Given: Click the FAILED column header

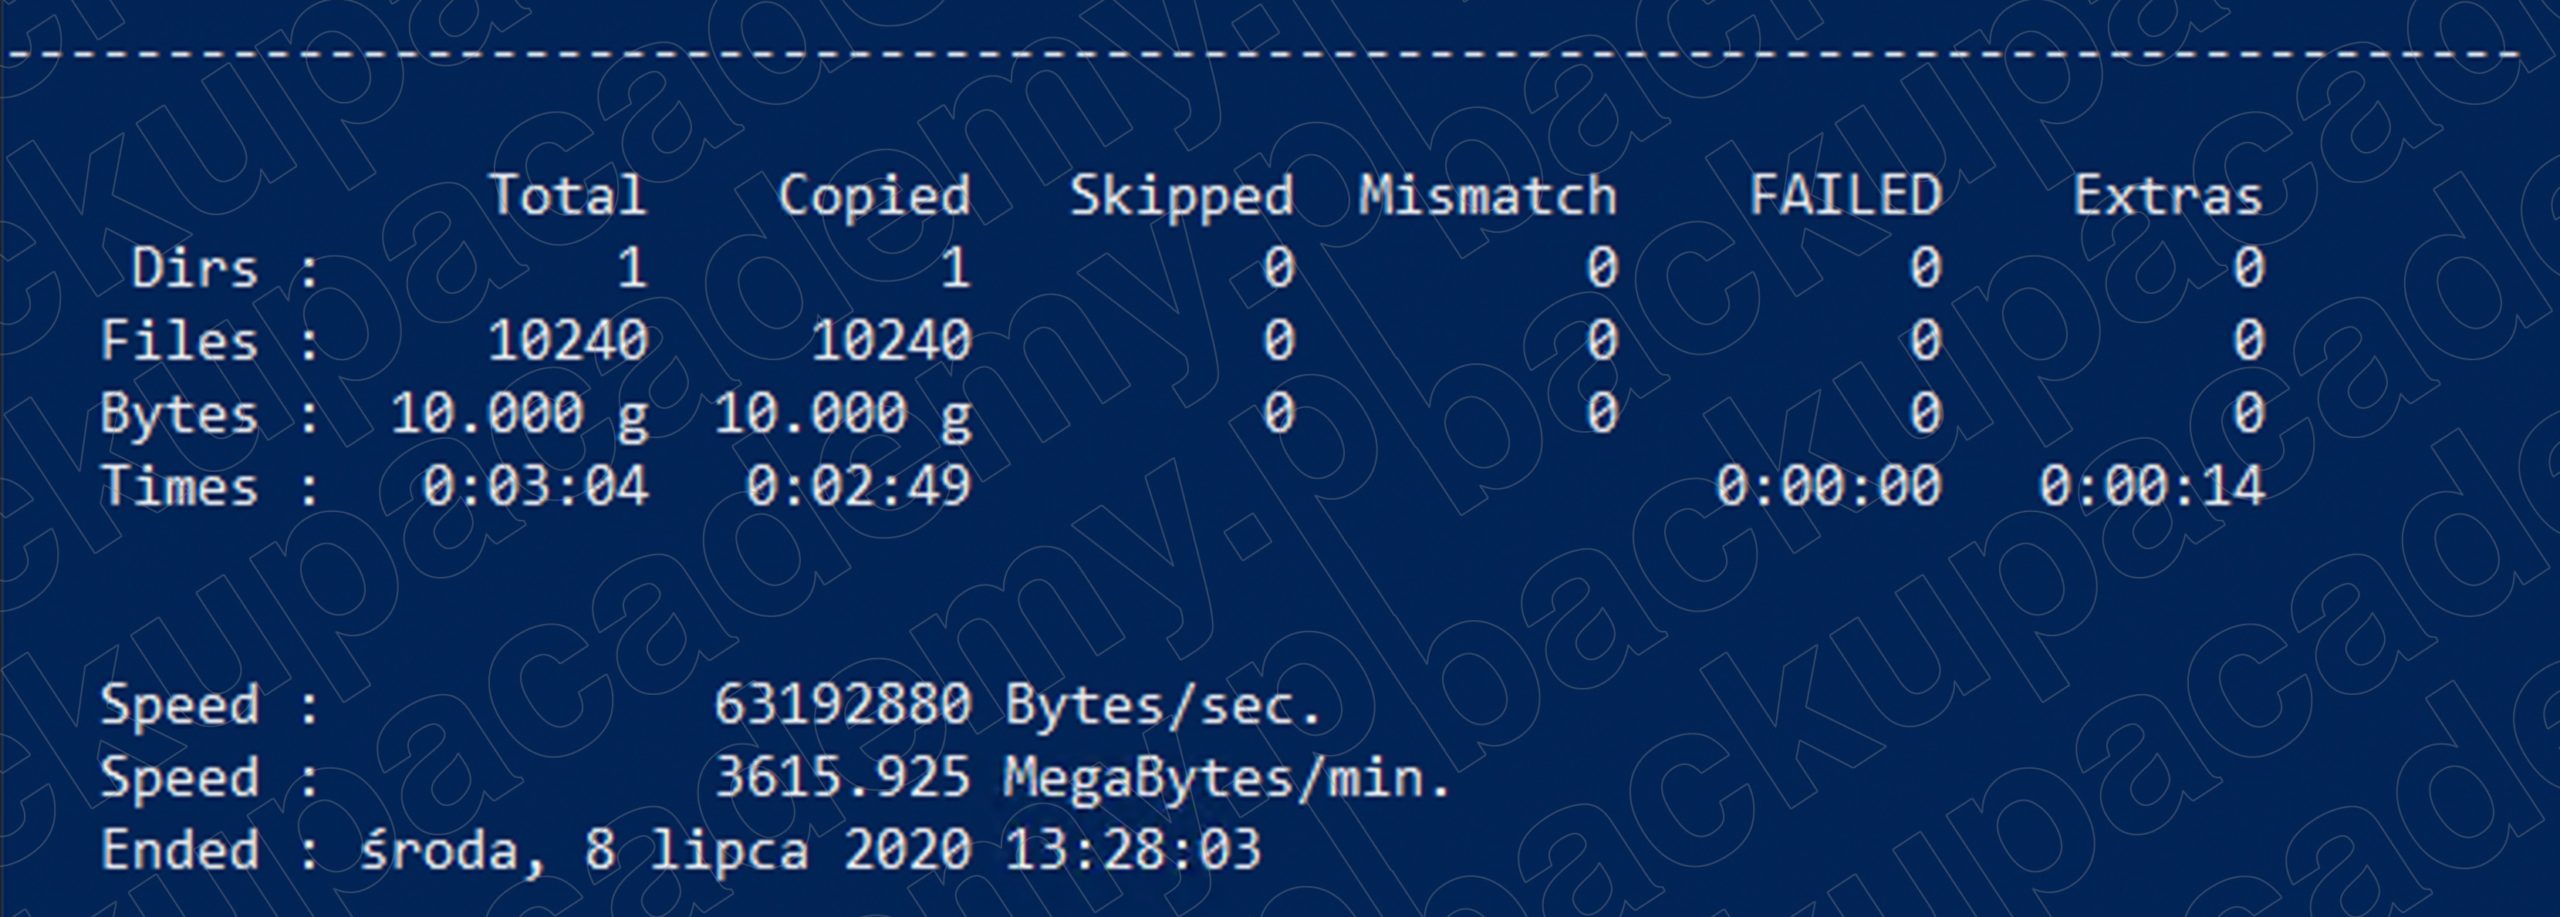Looking at the screenshot, I should [x=1845, y=195].
